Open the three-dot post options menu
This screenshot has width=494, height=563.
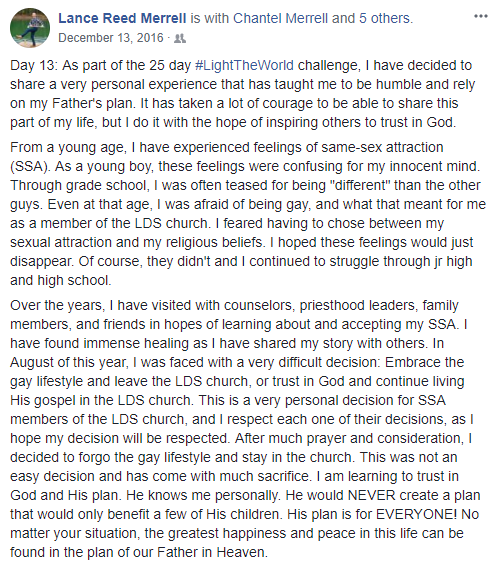(x=481, y=16)
